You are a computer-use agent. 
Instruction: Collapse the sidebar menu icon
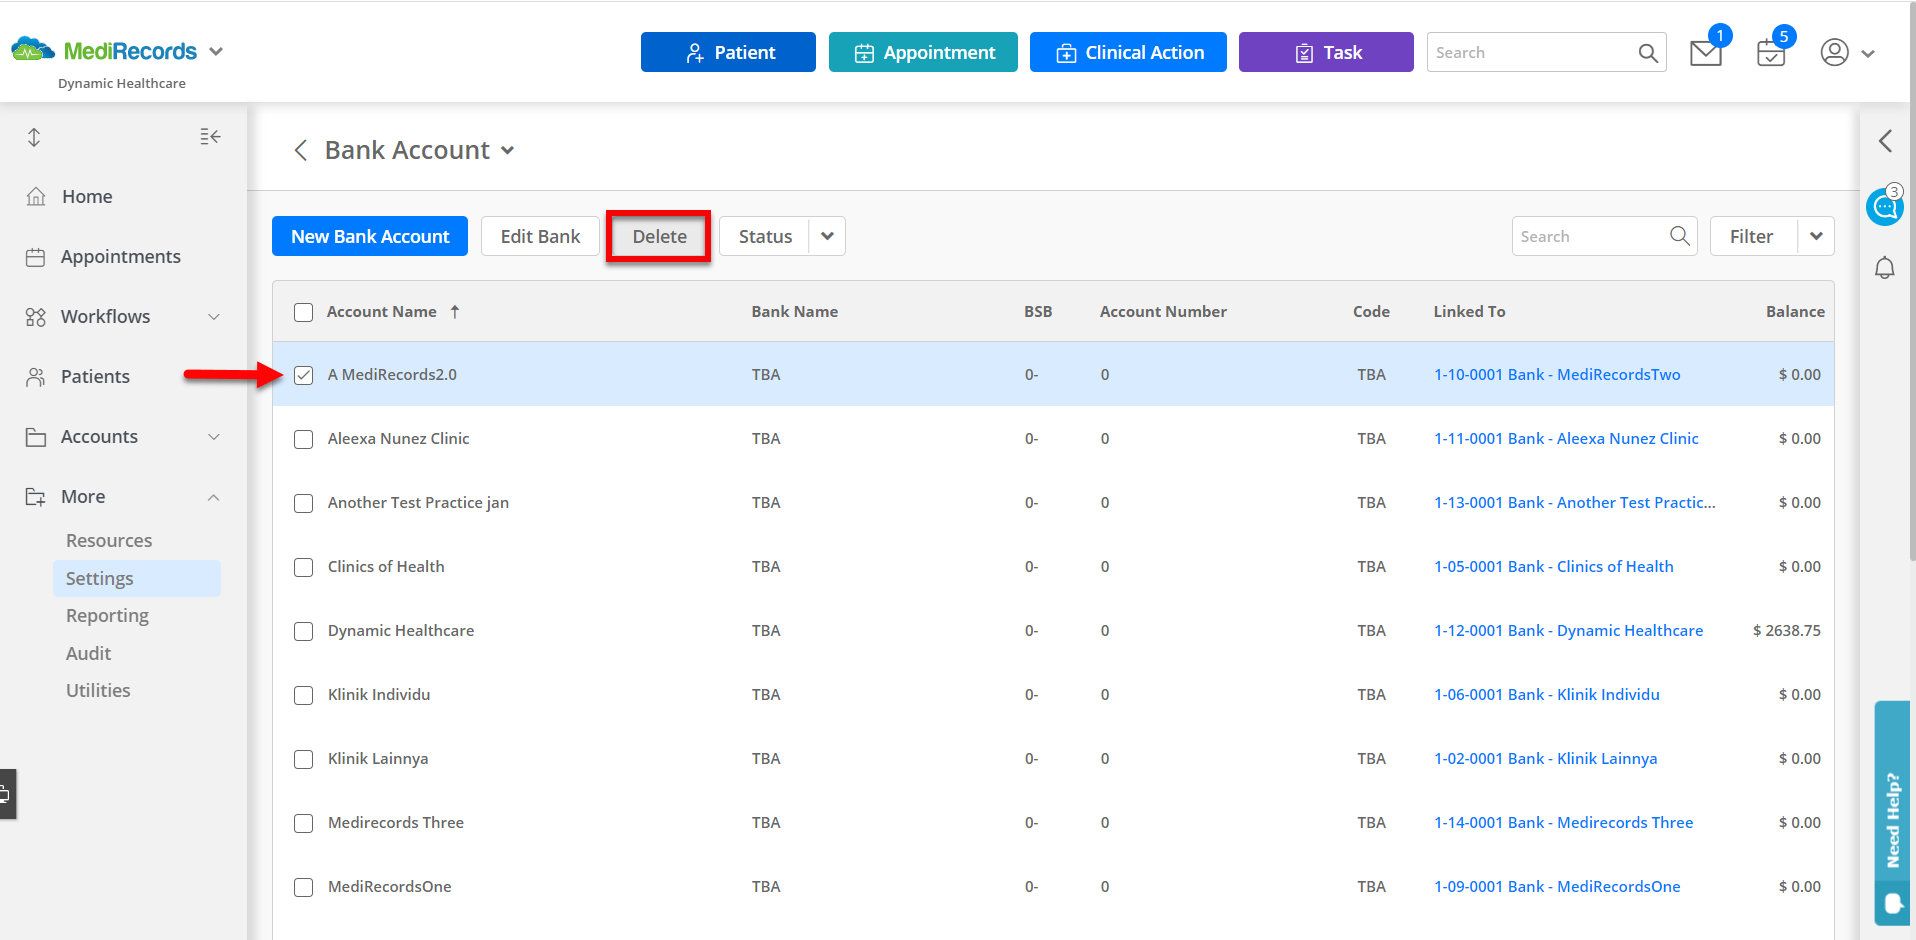[x=210, y=137]
